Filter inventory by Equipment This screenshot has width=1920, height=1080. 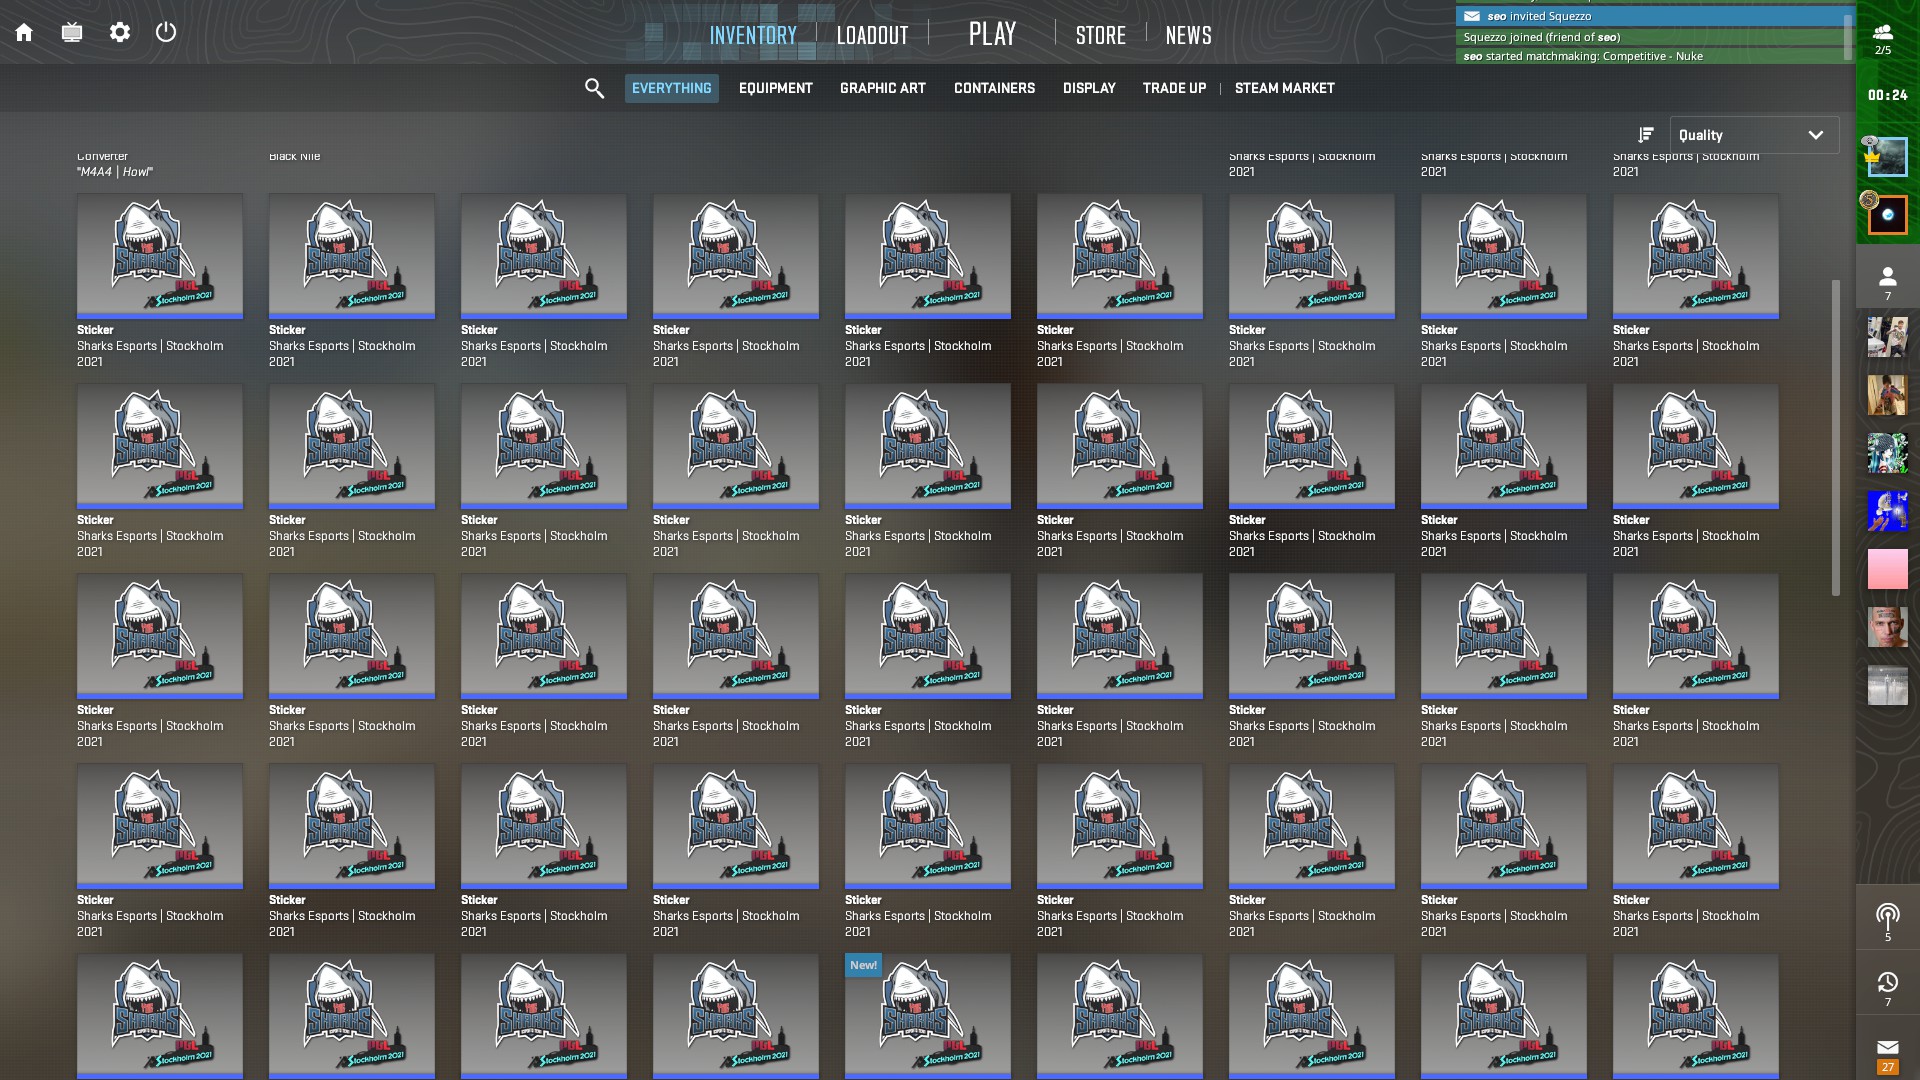click(x=776, y=88)
